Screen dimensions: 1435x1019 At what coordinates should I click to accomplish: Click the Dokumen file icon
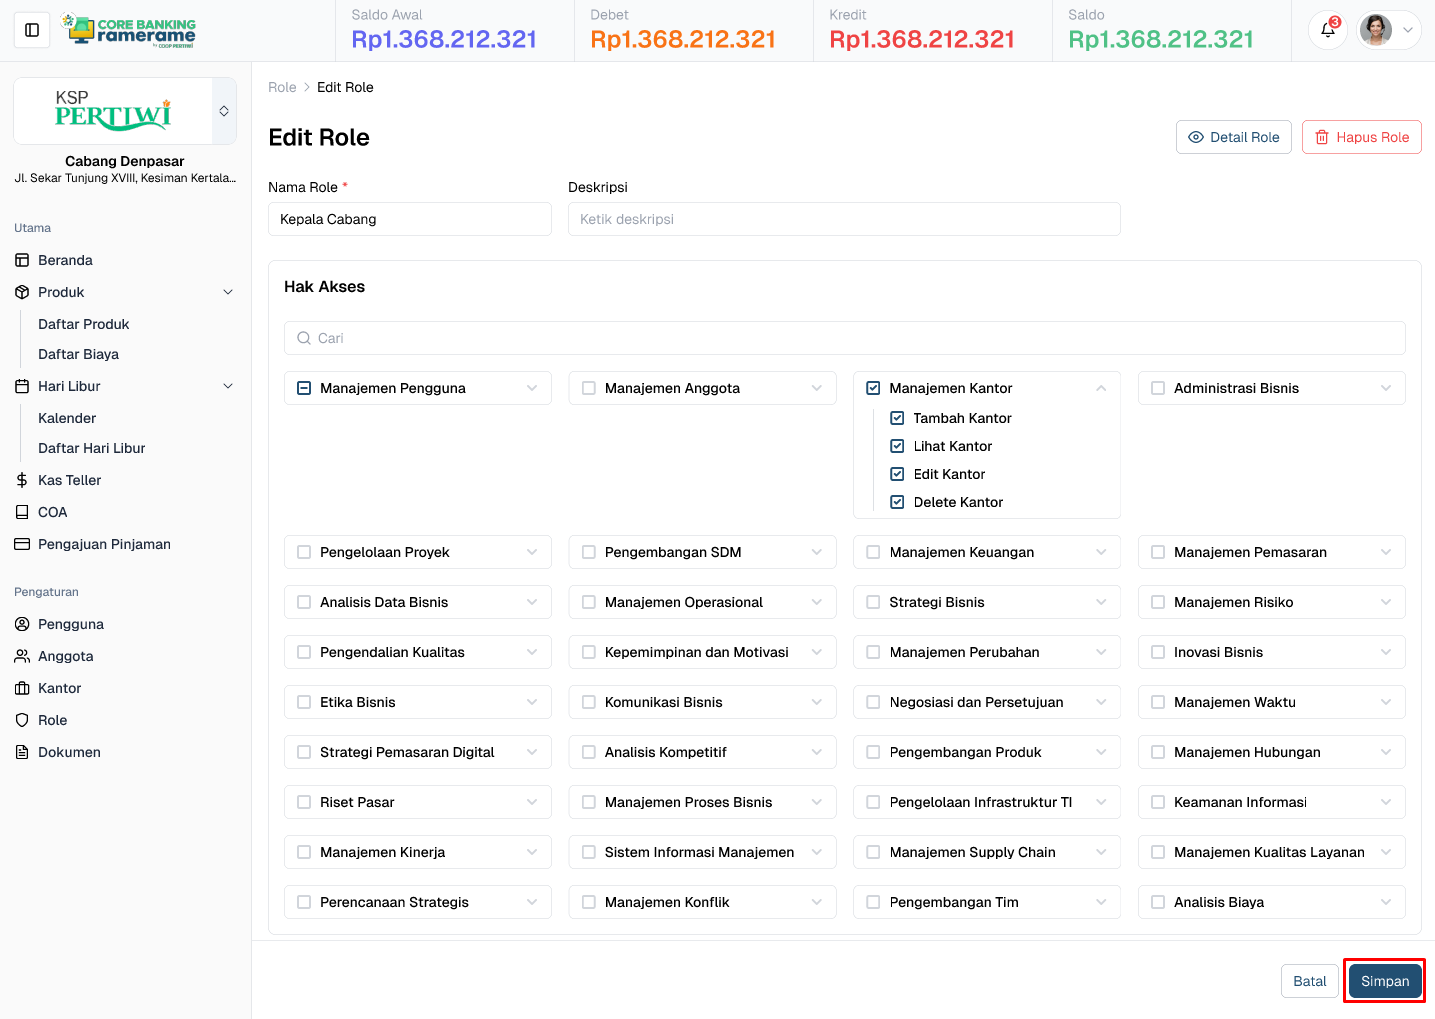22,752
